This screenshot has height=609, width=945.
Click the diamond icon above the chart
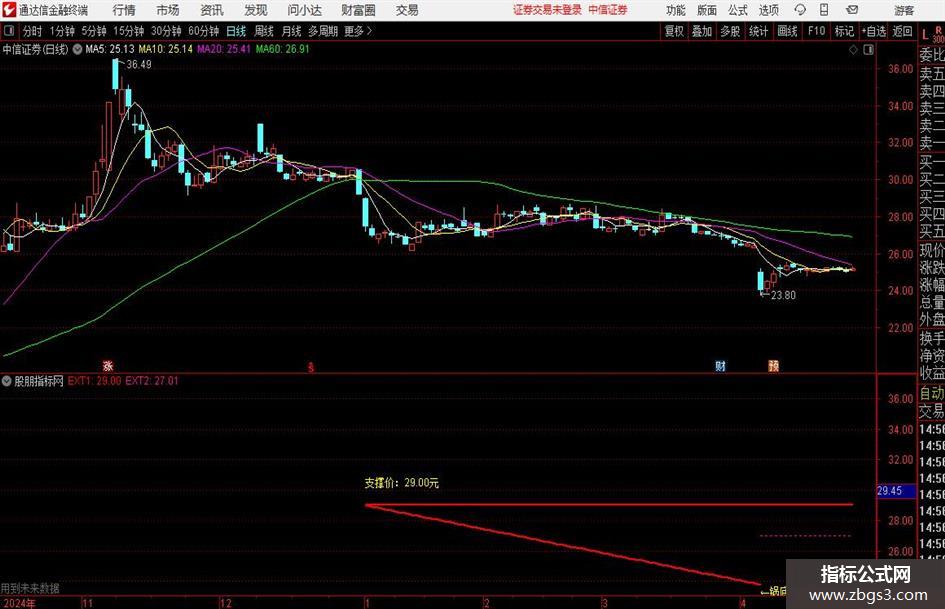pos(853,50)
